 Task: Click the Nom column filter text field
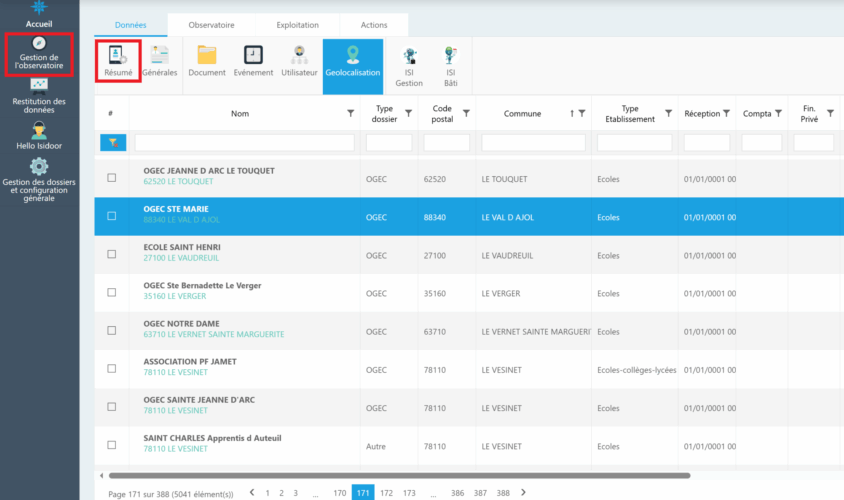pyautogui.click(x=244, y=143)
